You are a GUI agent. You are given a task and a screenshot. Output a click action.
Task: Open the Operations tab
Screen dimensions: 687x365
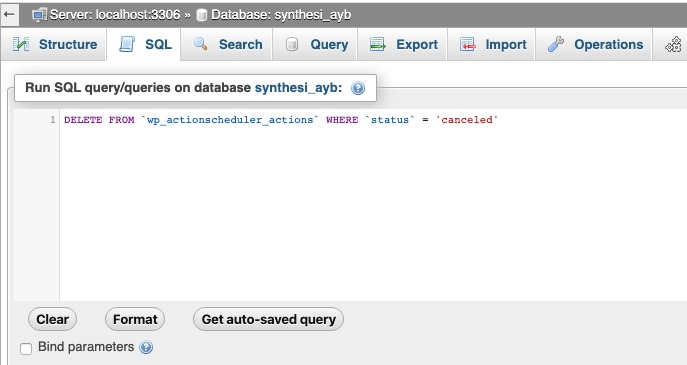coord(595,44)
